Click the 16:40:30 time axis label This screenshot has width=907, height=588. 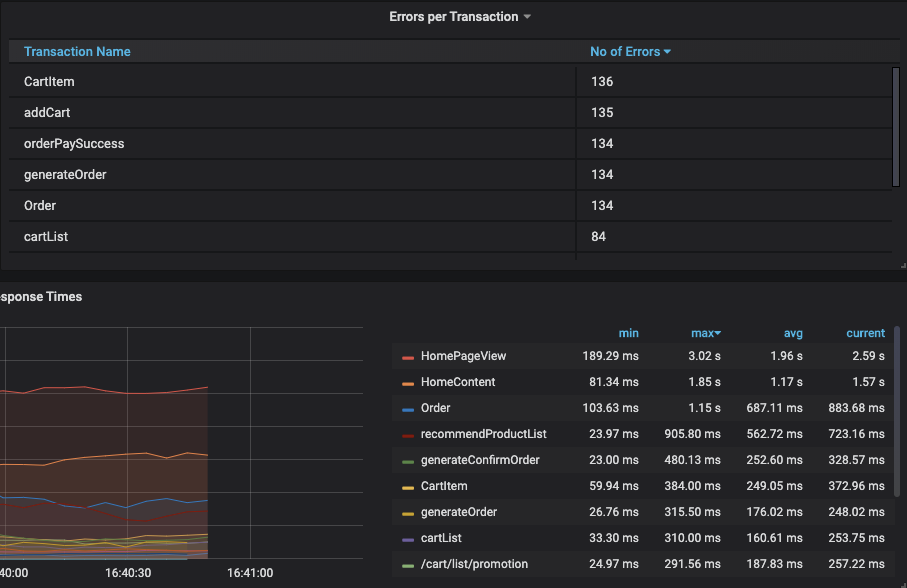click(128, 573)
